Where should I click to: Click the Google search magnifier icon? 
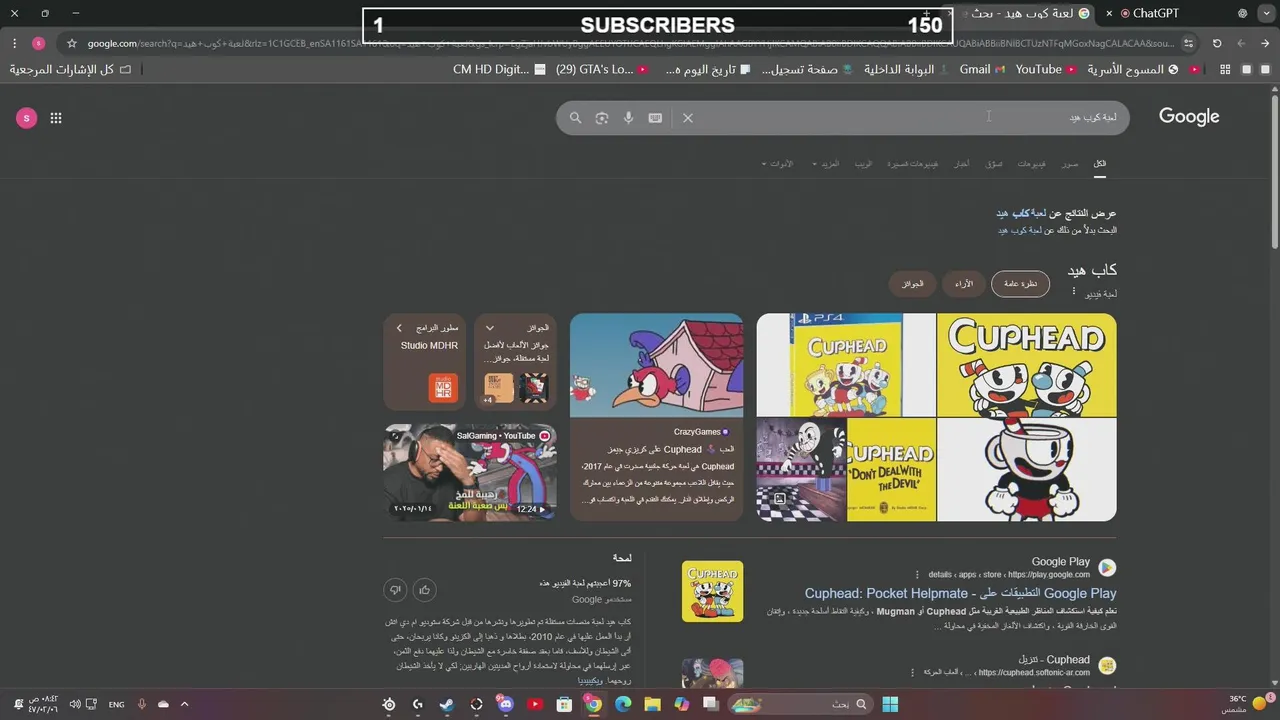[x=575, y=118]
